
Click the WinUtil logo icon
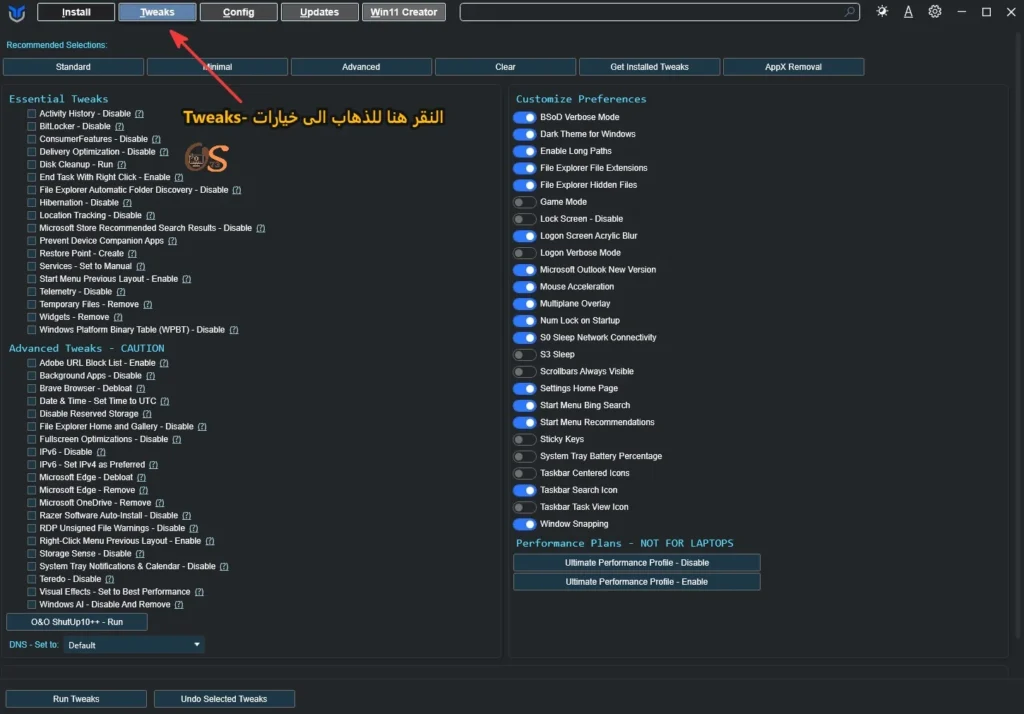click(x=17, y=12)
